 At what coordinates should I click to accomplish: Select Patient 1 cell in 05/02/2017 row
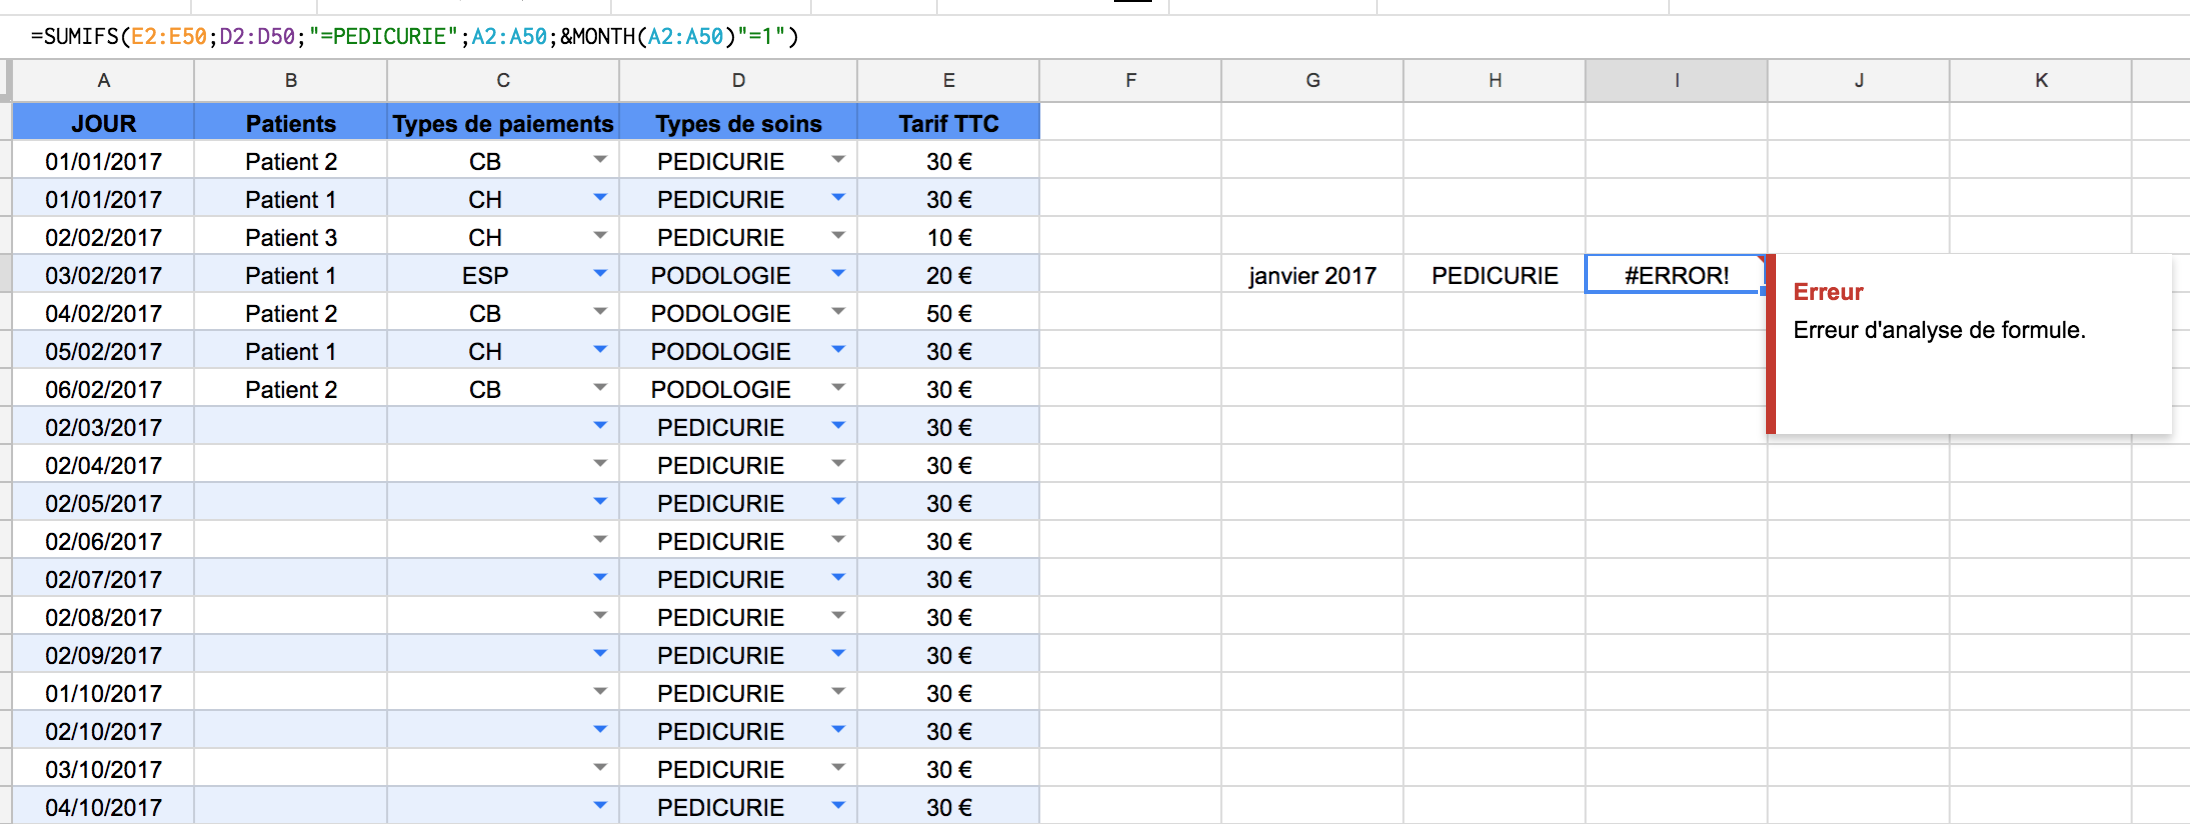tap(291, 350)
